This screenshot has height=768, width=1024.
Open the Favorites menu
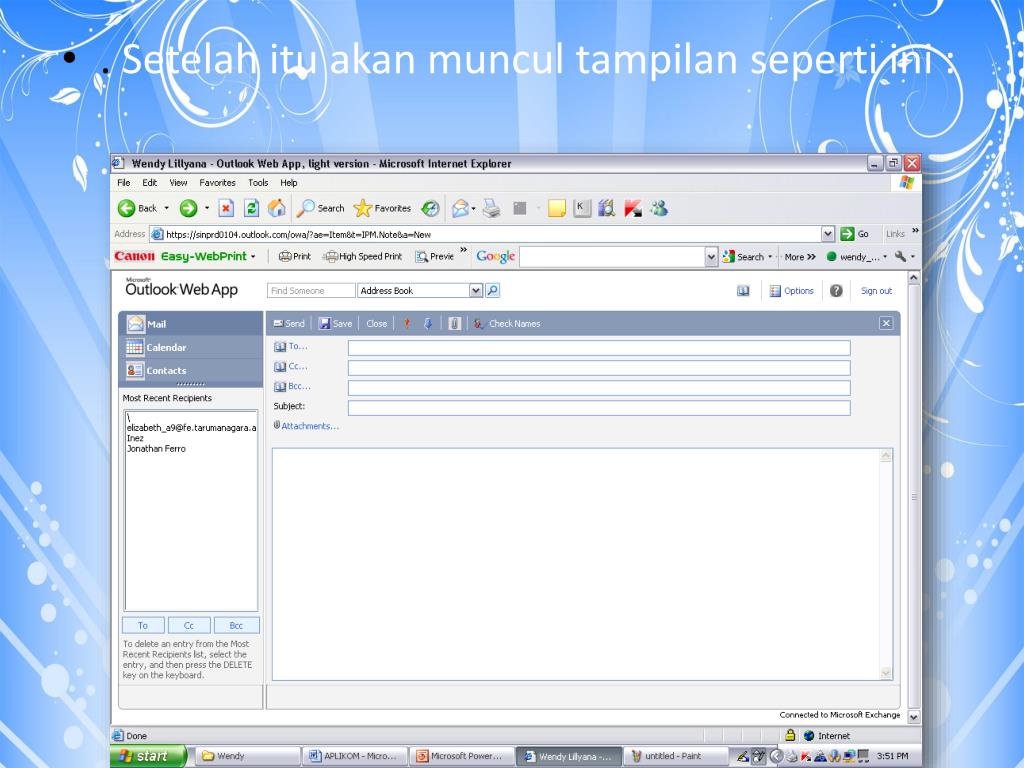click(x=217, y=183)
